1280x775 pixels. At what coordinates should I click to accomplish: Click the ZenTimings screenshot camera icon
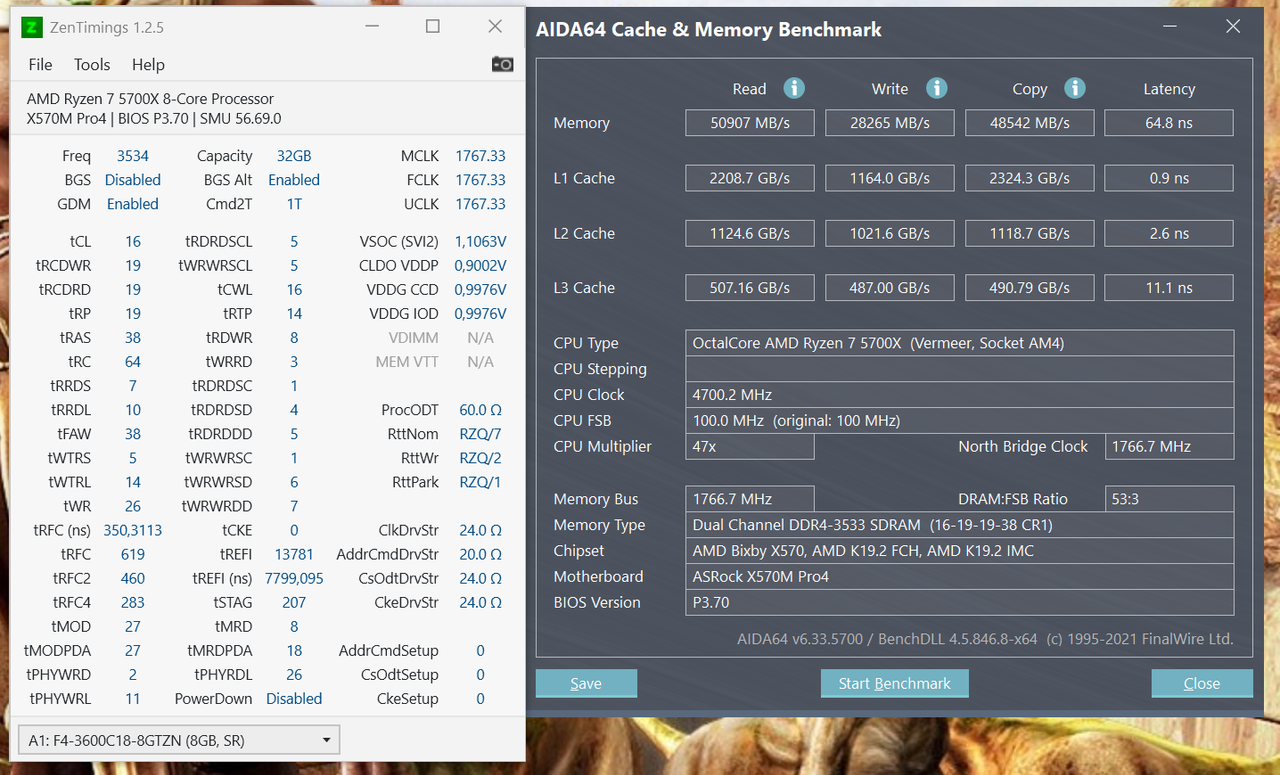coord(502,64)
